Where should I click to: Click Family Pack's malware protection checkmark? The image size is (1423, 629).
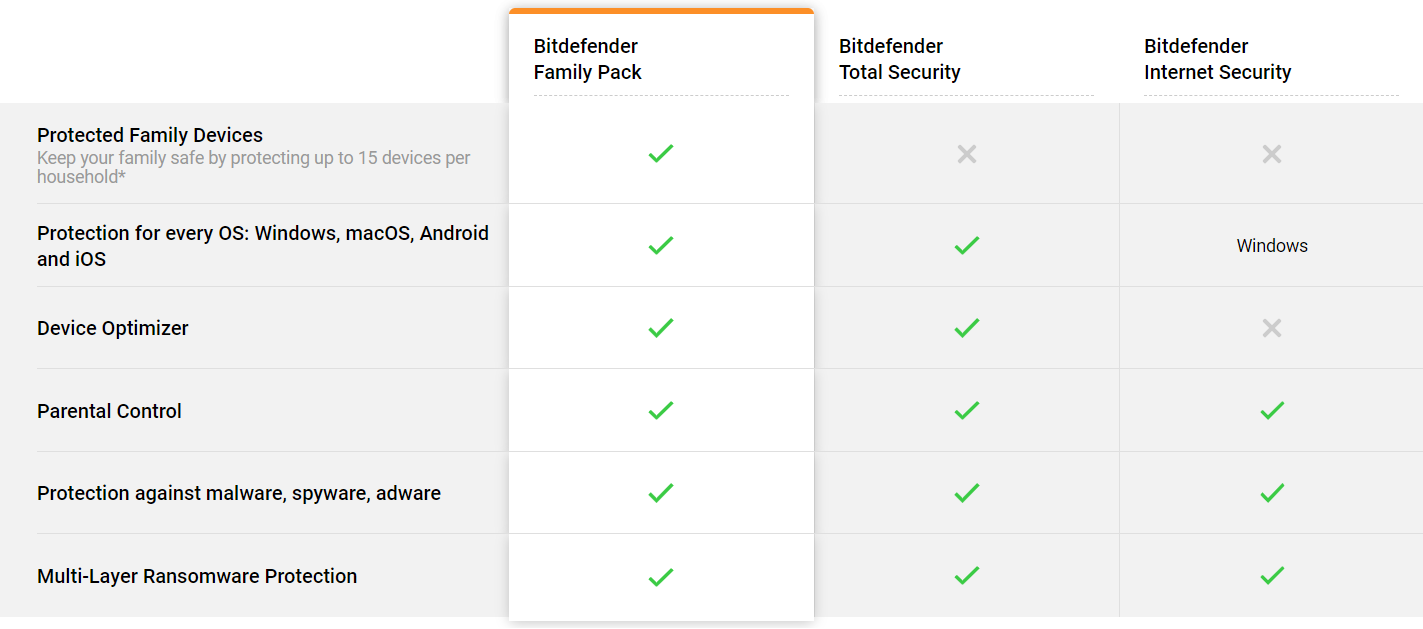click(661, 493)
